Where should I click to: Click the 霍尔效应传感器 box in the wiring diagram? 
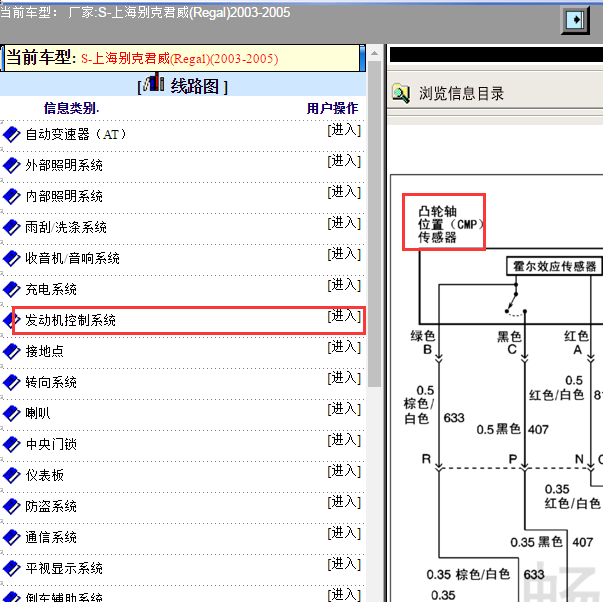coord(554,266)
